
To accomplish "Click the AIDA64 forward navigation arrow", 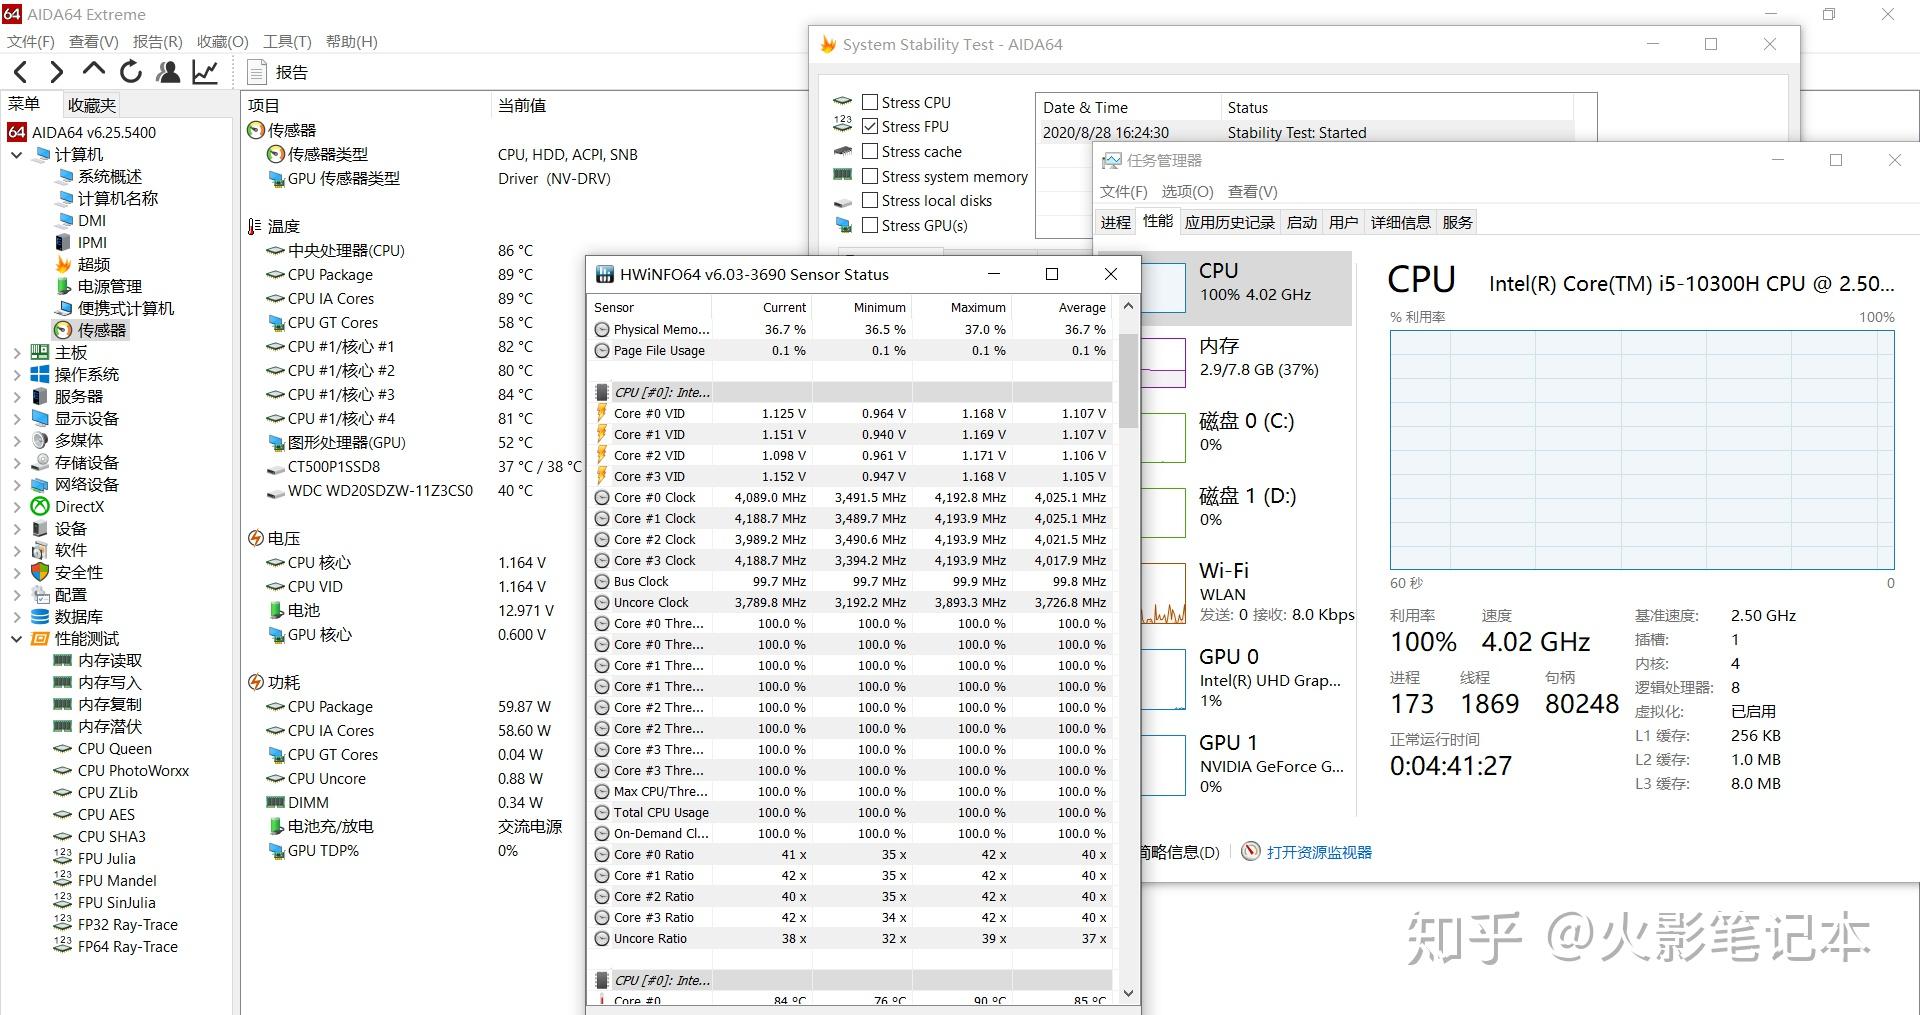I will point(57,72).
